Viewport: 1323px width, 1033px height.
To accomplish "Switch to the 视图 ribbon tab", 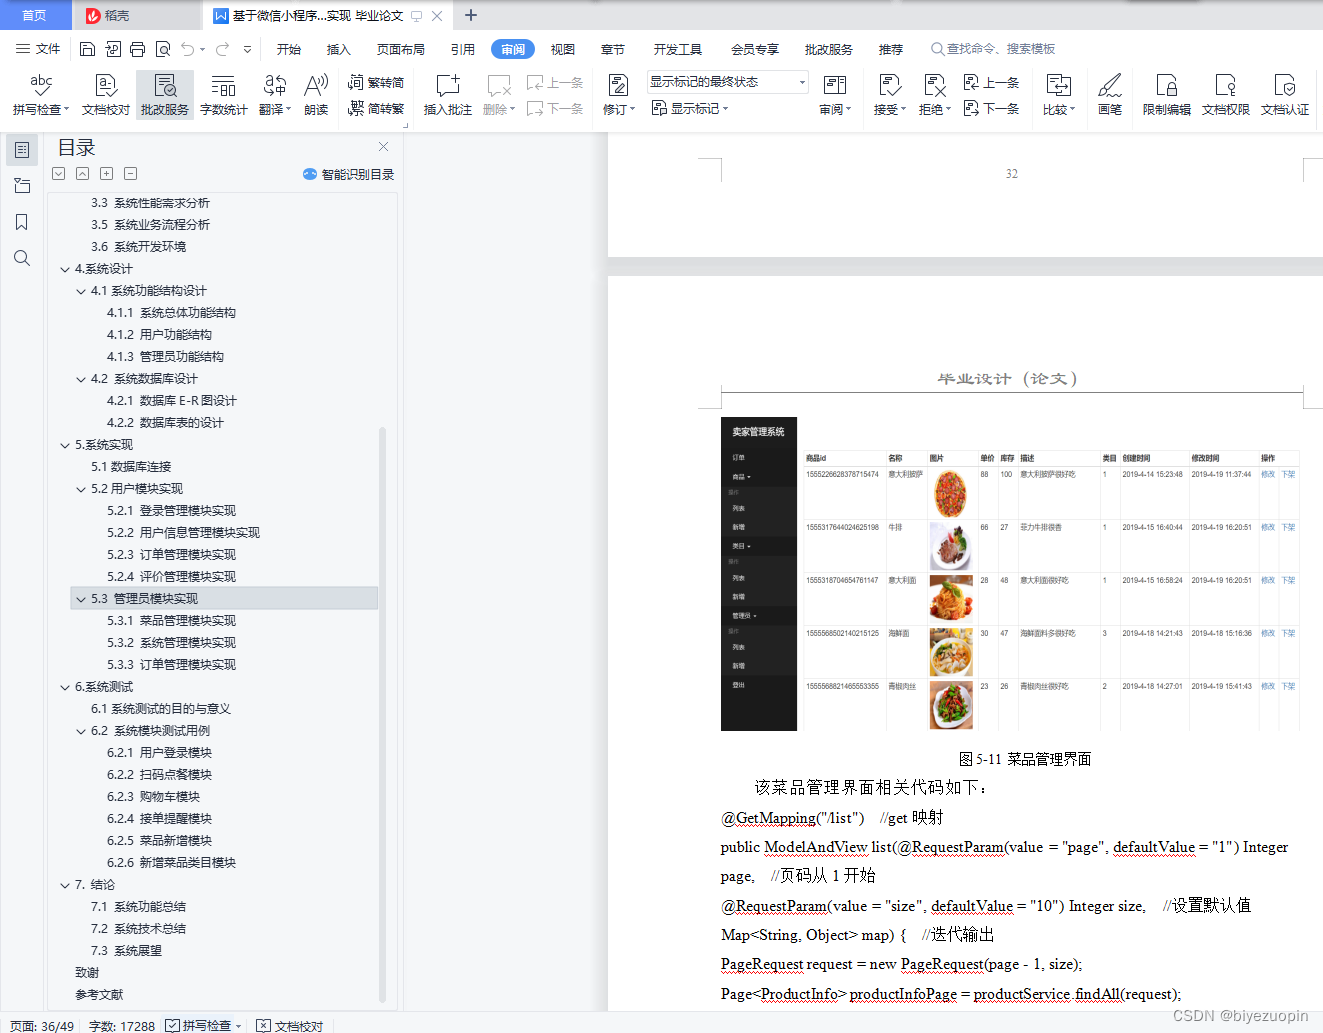I will click(563, 49).
